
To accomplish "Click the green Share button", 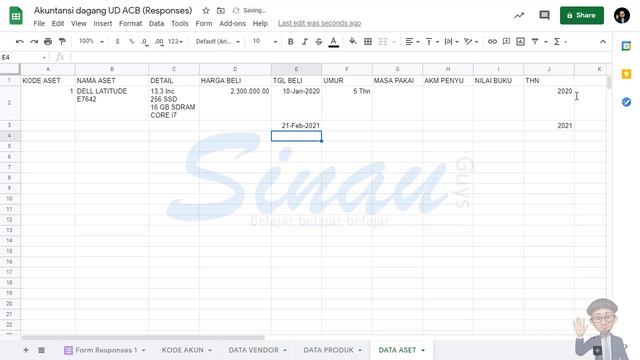I will pos(582,16).
